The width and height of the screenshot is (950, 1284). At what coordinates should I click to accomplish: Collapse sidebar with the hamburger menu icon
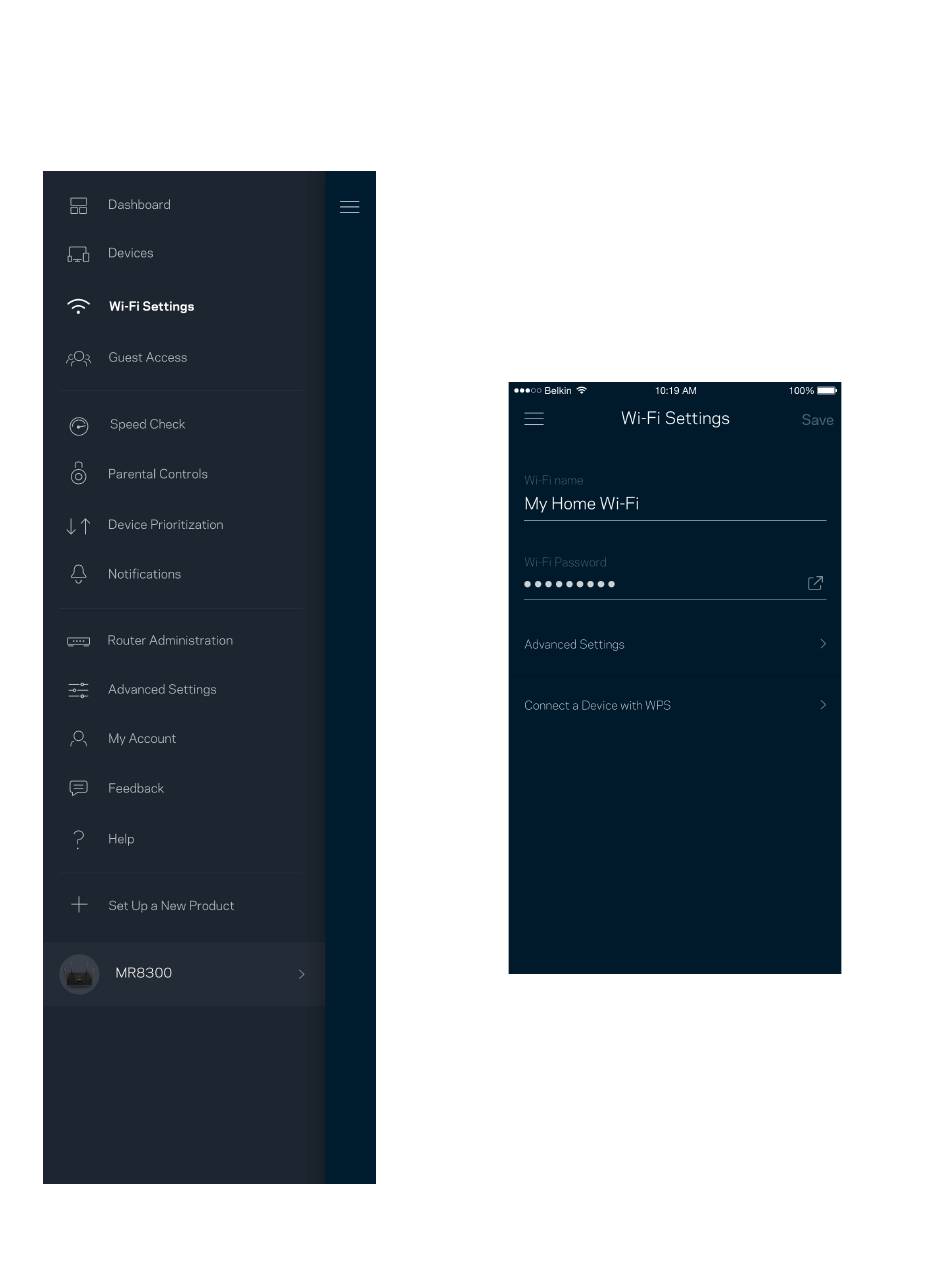tap(349, 207)
